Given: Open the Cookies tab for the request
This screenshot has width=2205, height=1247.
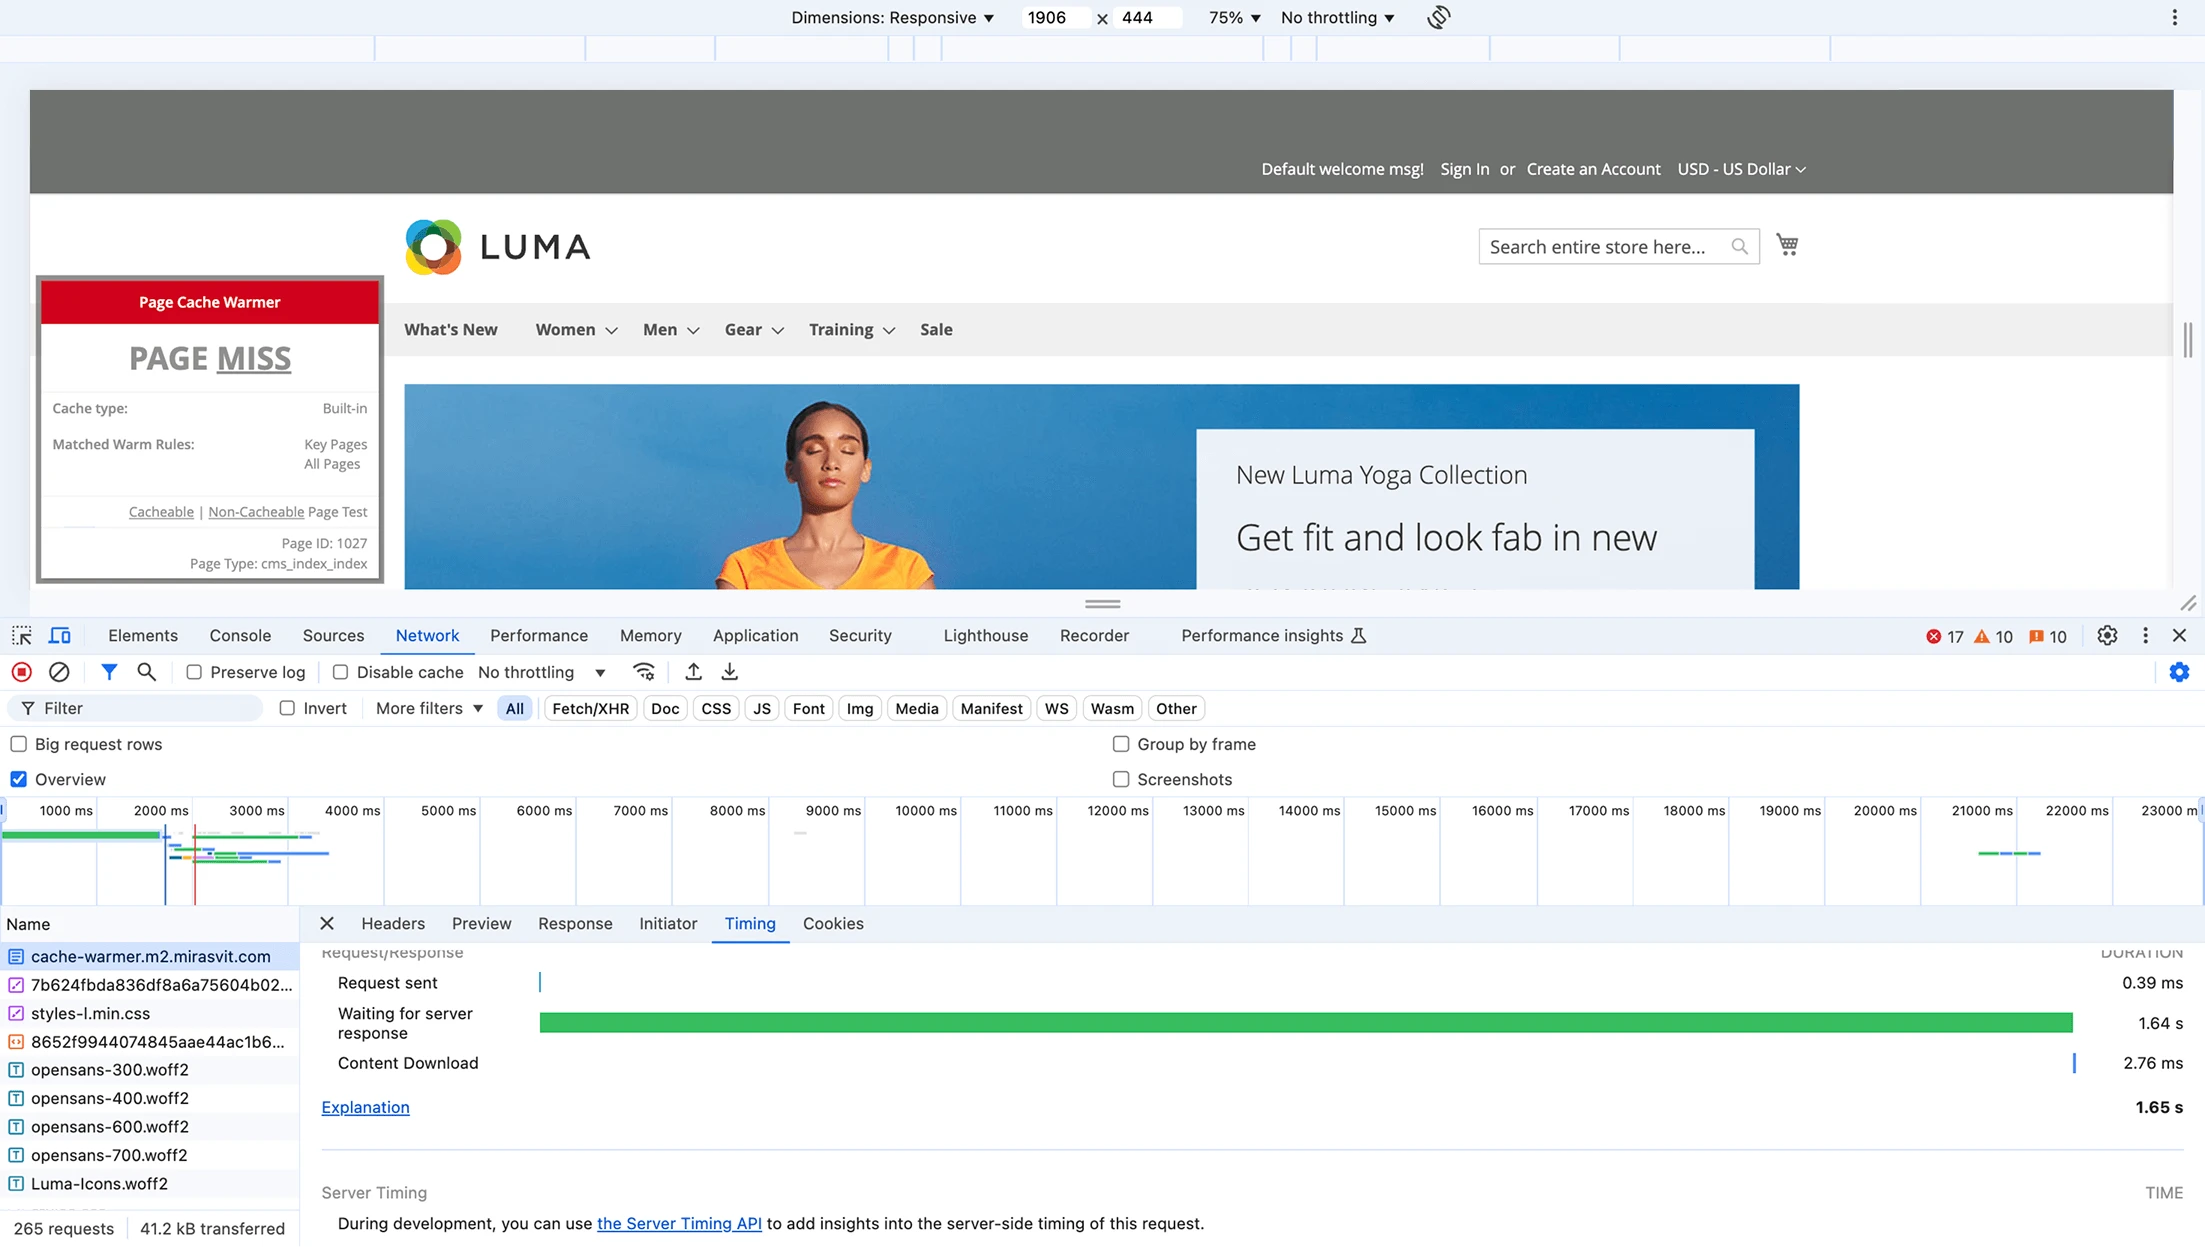Looking at the screenshot, I should point(833,924).
